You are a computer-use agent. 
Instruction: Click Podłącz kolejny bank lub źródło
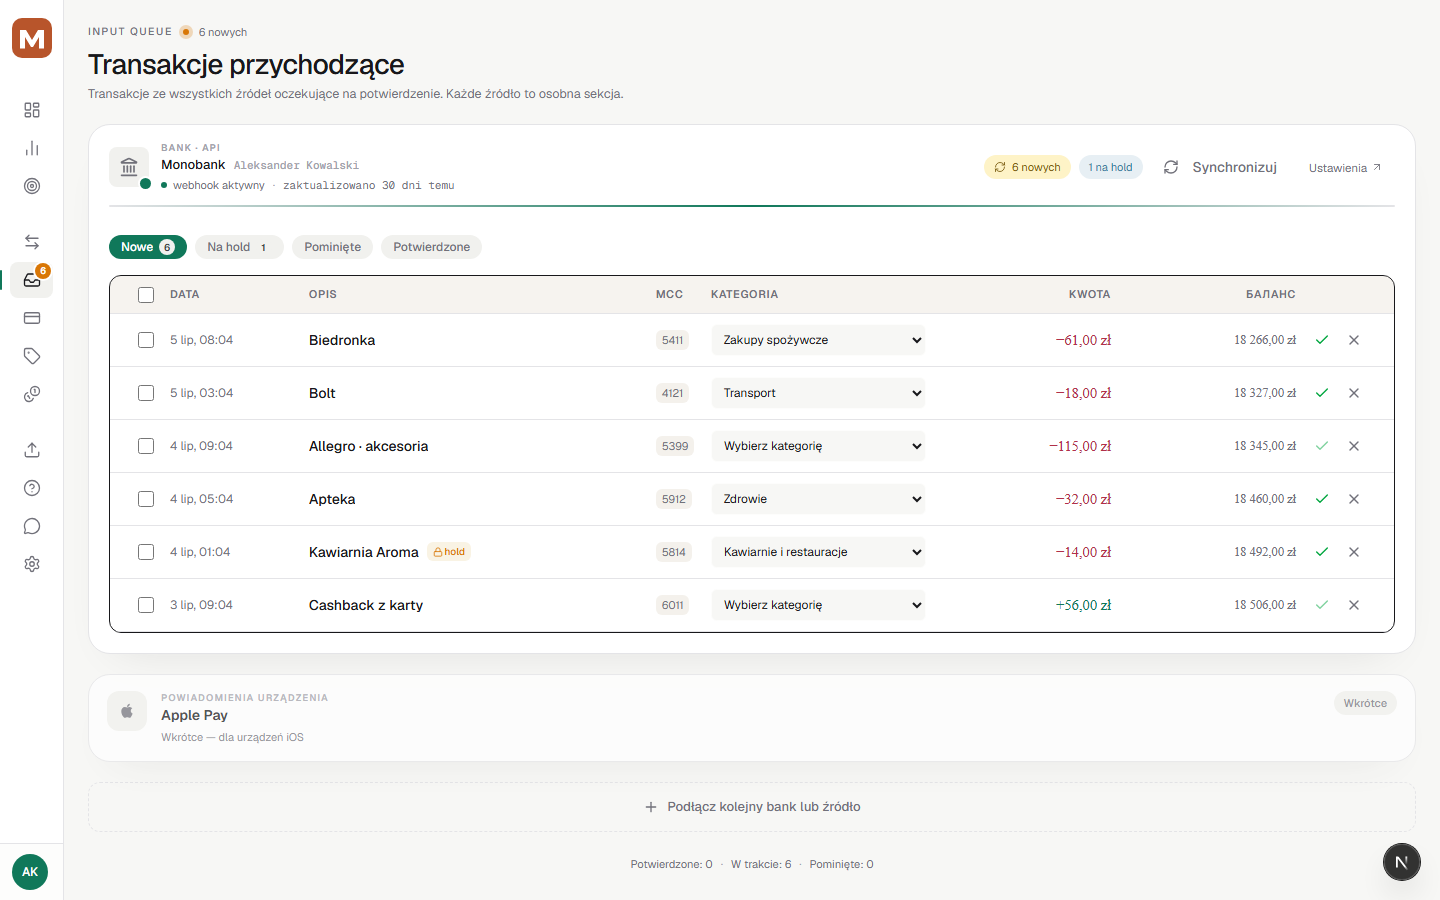coord(752,807)
